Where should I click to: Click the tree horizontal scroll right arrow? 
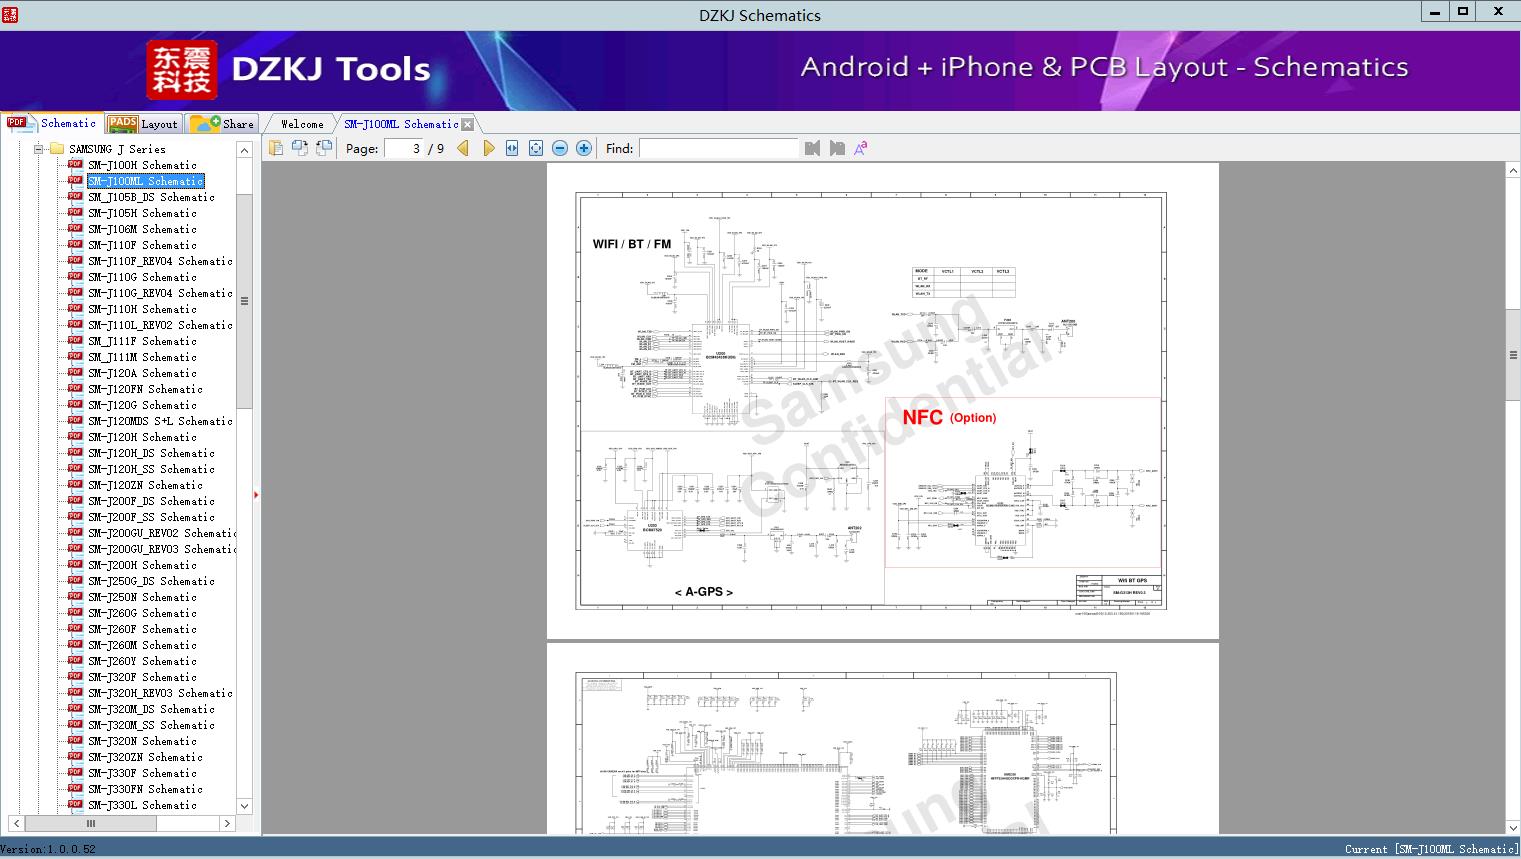tap(227, 824)
